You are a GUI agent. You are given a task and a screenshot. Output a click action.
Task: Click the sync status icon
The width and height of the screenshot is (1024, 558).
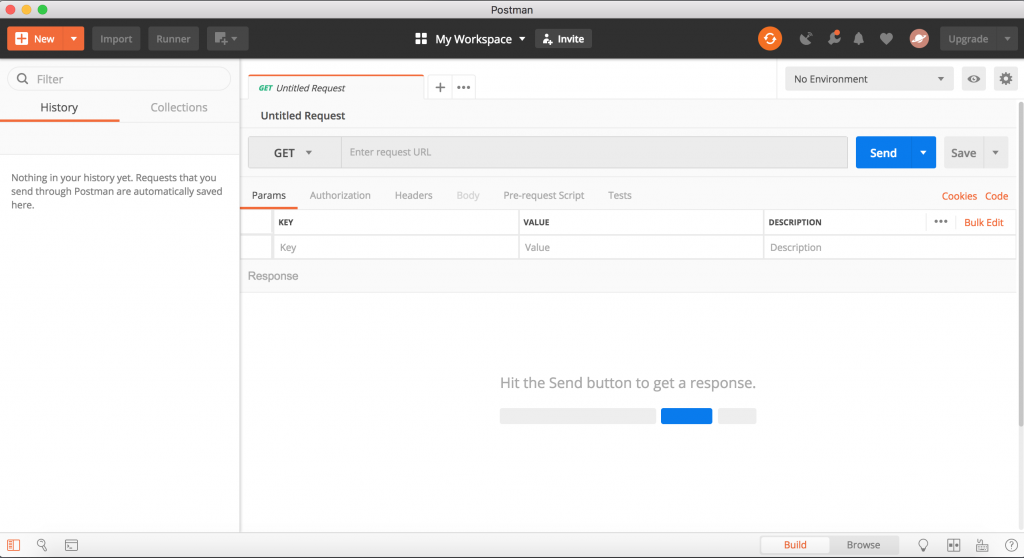770,39
